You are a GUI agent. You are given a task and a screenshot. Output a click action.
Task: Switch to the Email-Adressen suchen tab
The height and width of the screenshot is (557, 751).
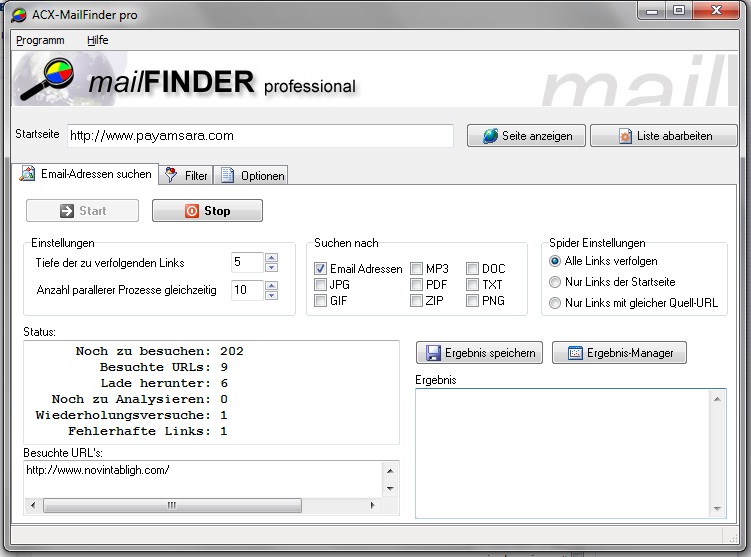(88, 174)
